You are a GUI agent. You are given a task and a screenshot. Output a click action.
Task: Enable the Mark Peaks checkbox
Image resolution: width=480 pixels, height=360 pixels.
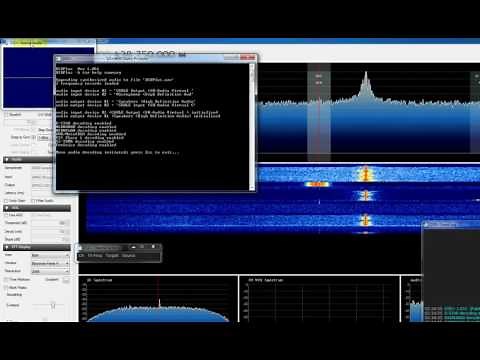coord(6,288)
